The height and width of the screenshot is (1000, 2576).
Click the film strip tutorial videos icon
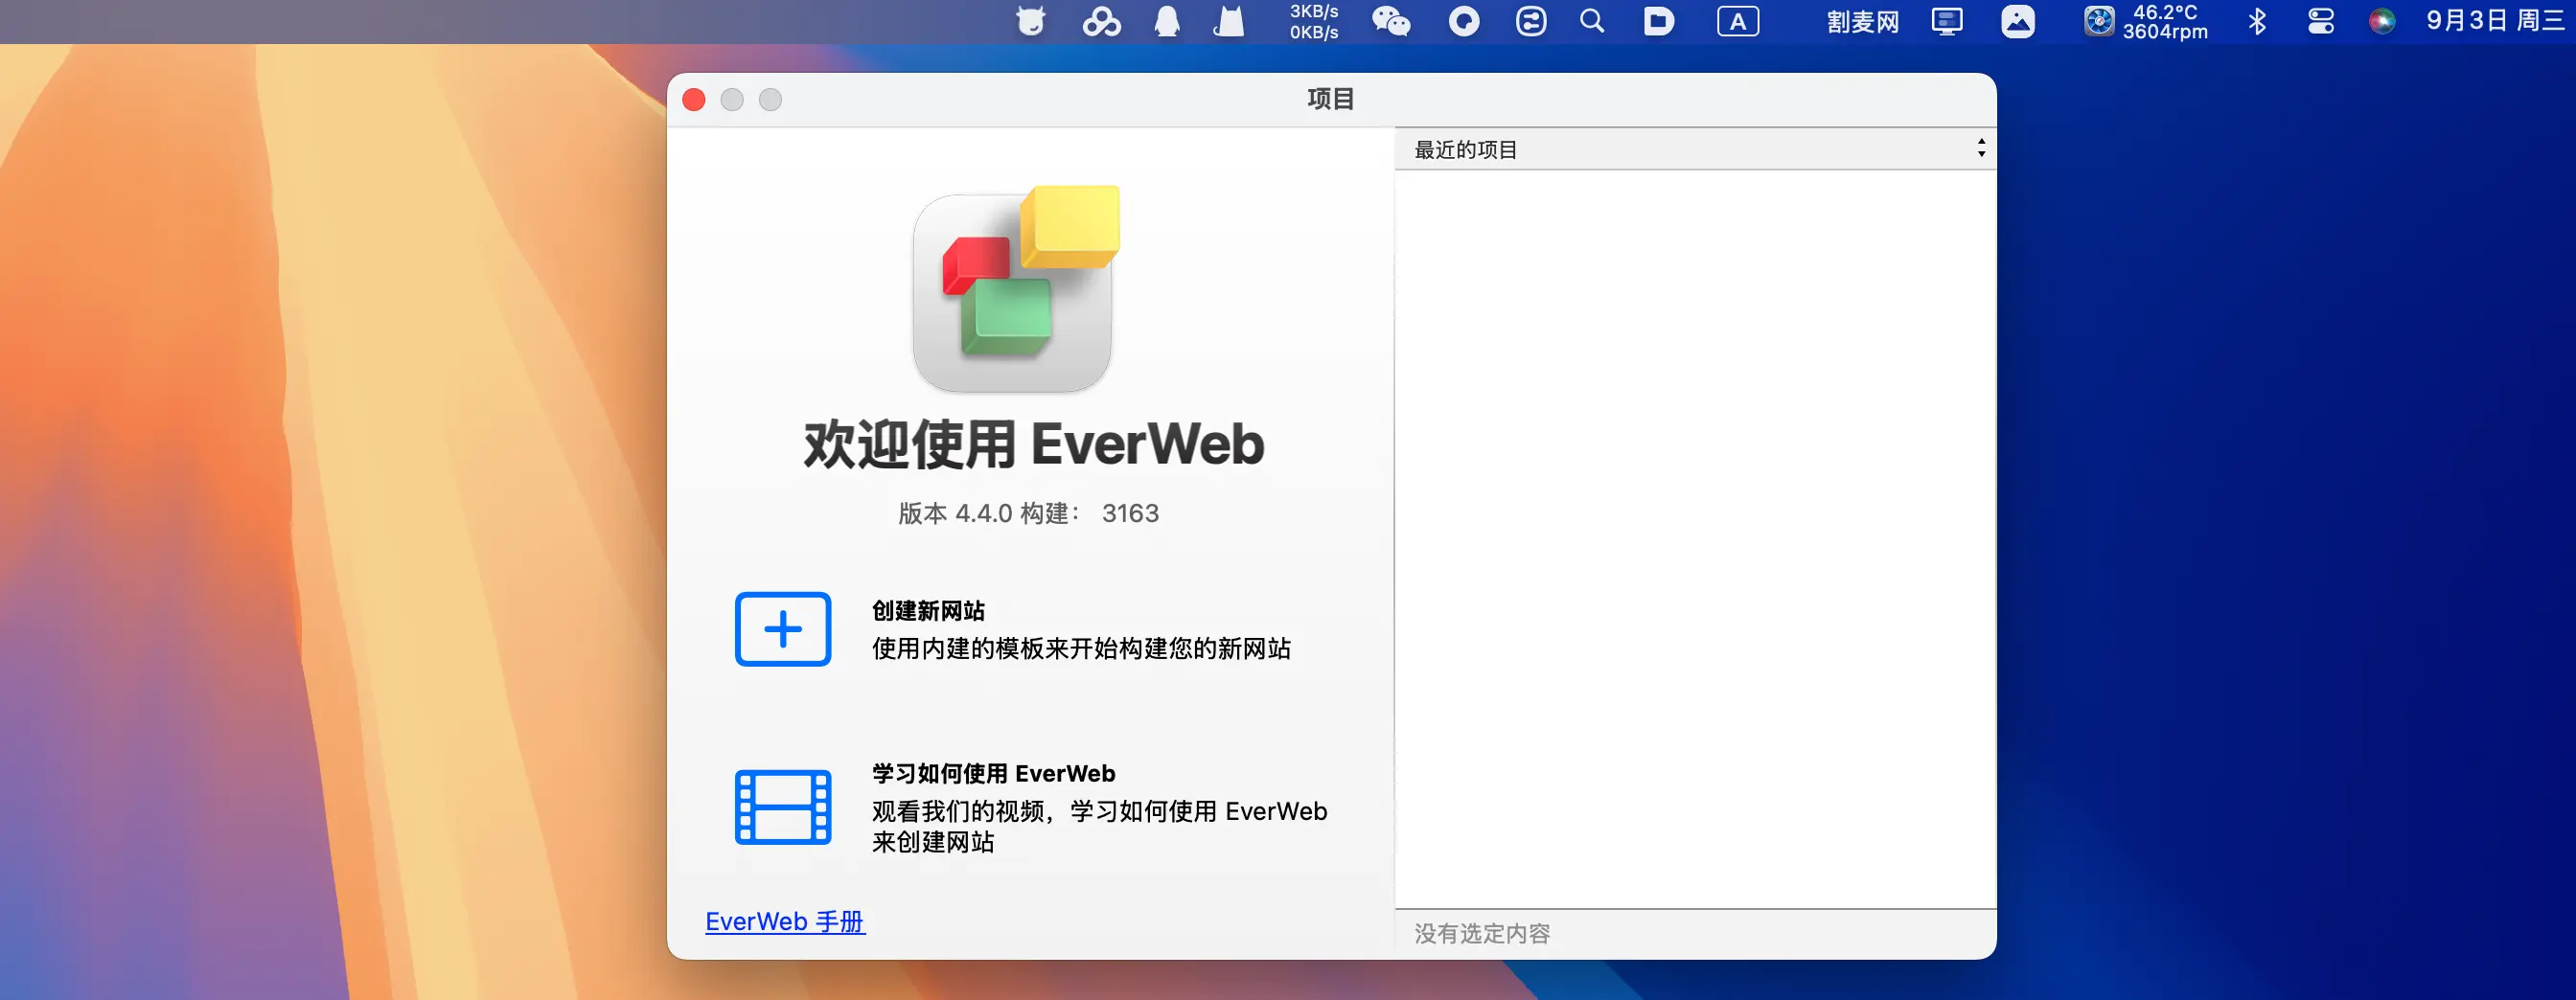click(783, 807)
